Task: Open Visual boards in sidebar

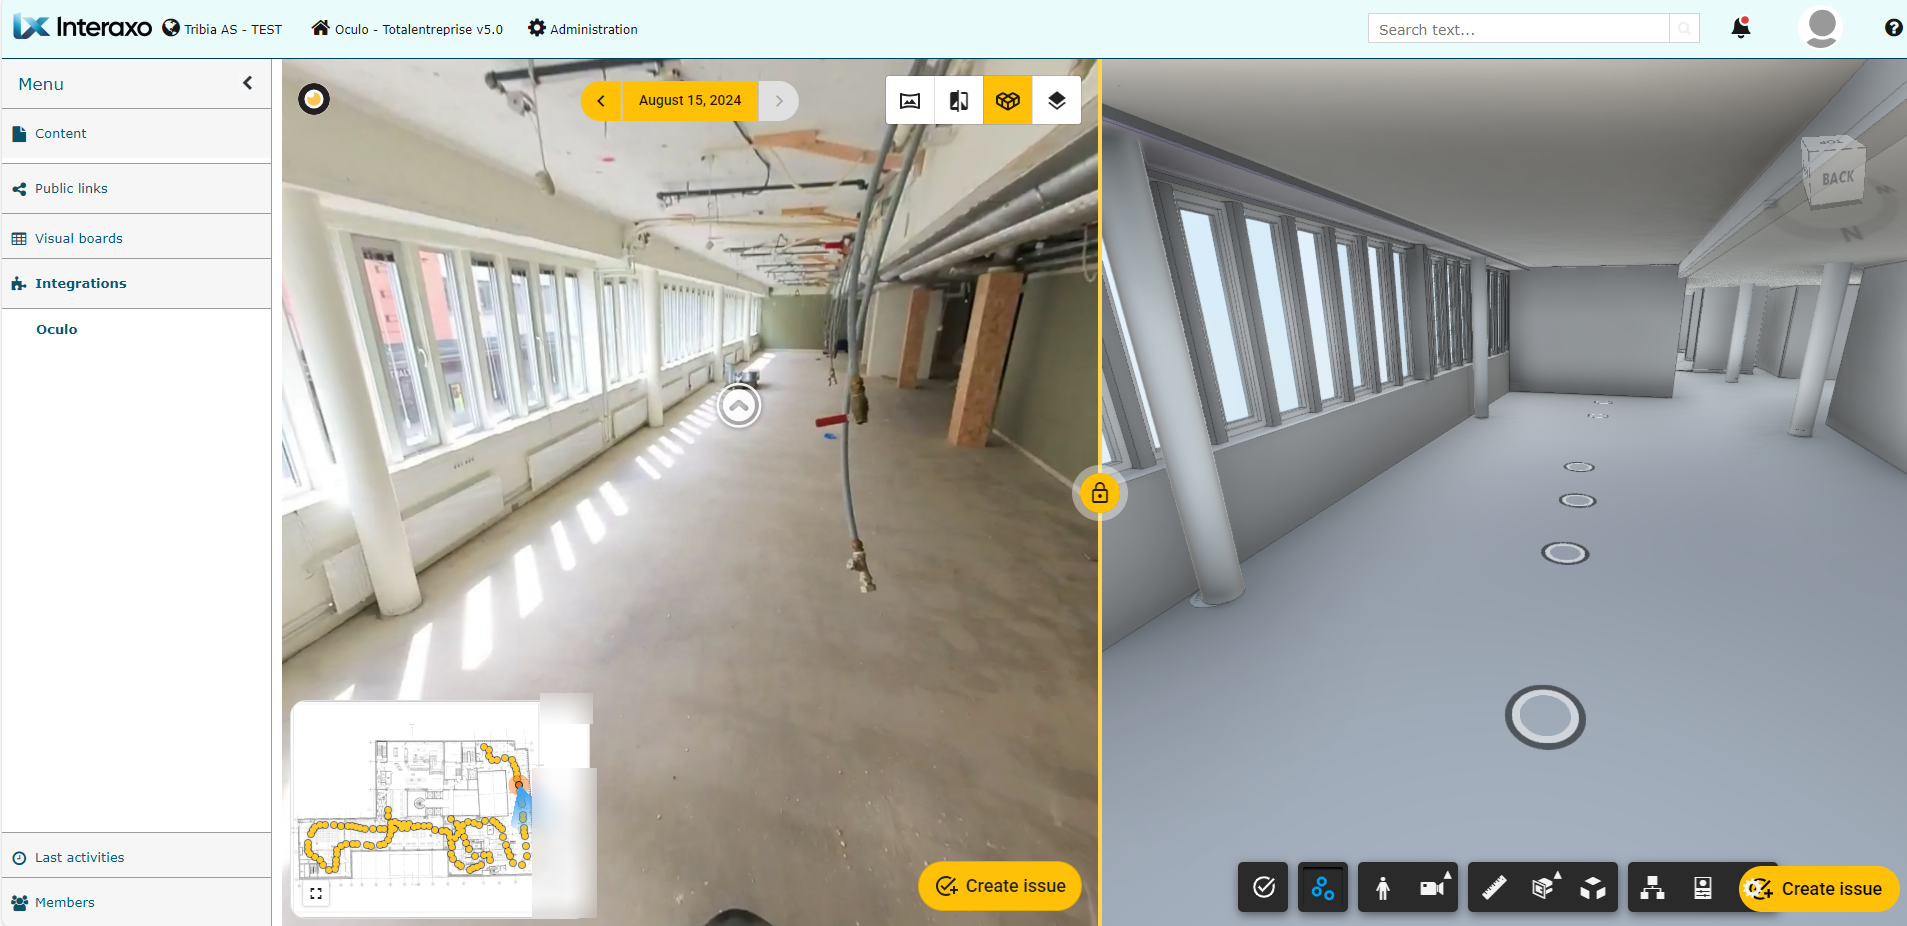Action: click(x=79, y=238)
